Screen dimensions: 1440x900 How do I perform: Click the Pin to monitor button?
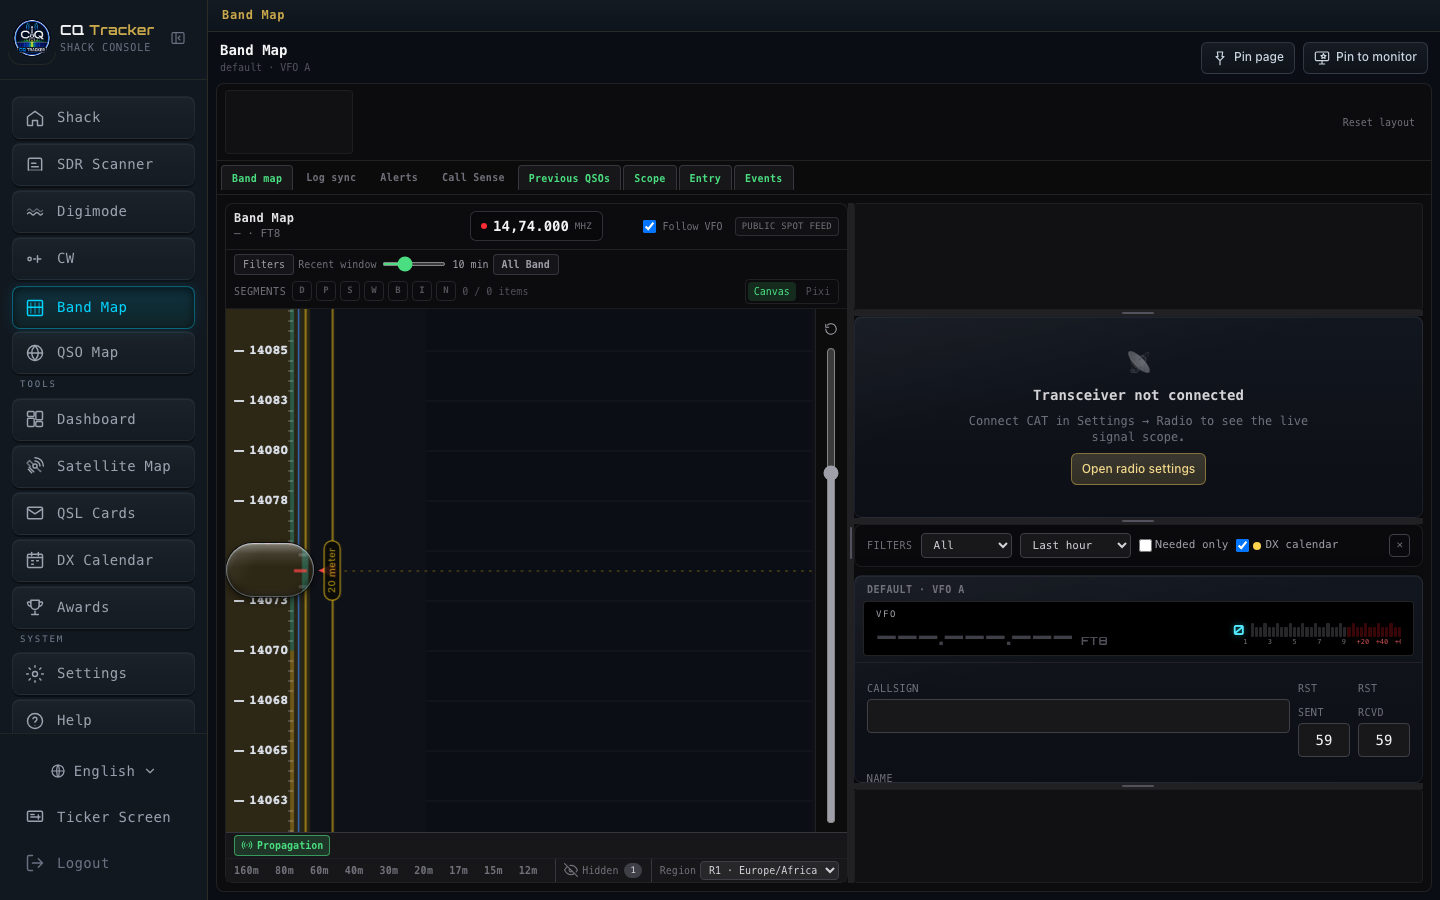pyautogui.click(x=1365, y=57)
